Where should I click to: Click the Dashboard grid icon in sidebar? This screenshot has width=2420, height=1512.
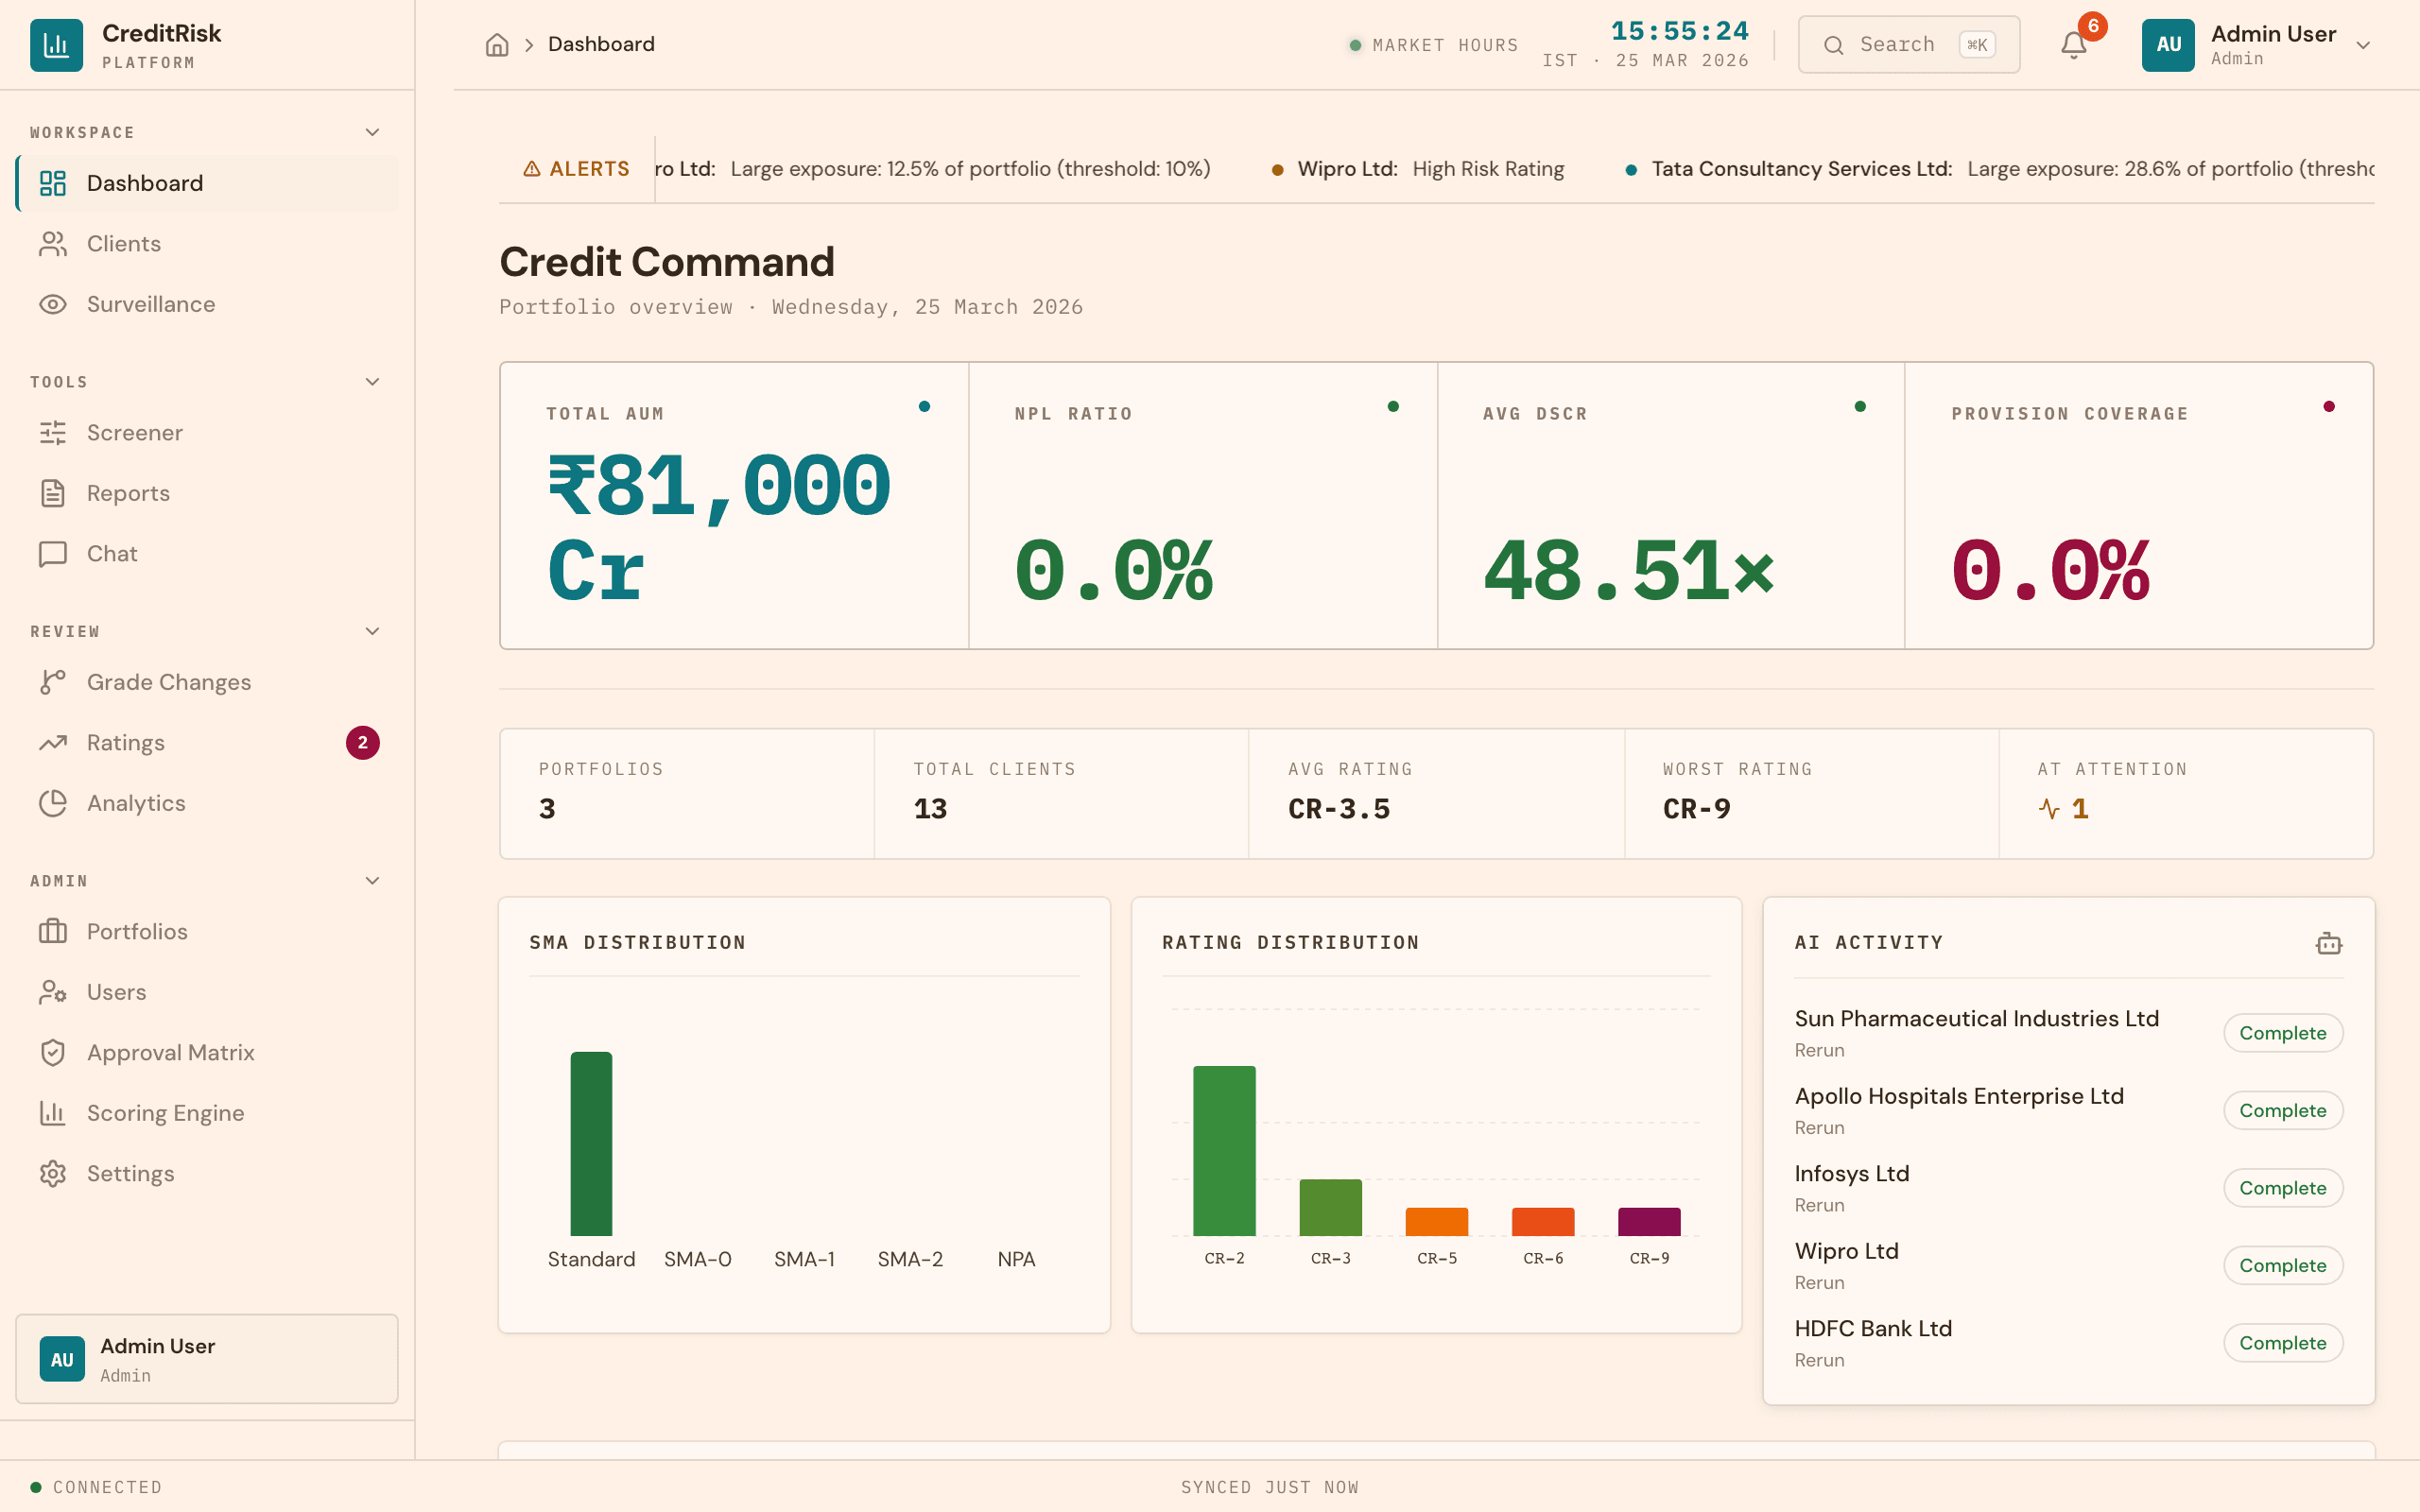pos(53,183)
